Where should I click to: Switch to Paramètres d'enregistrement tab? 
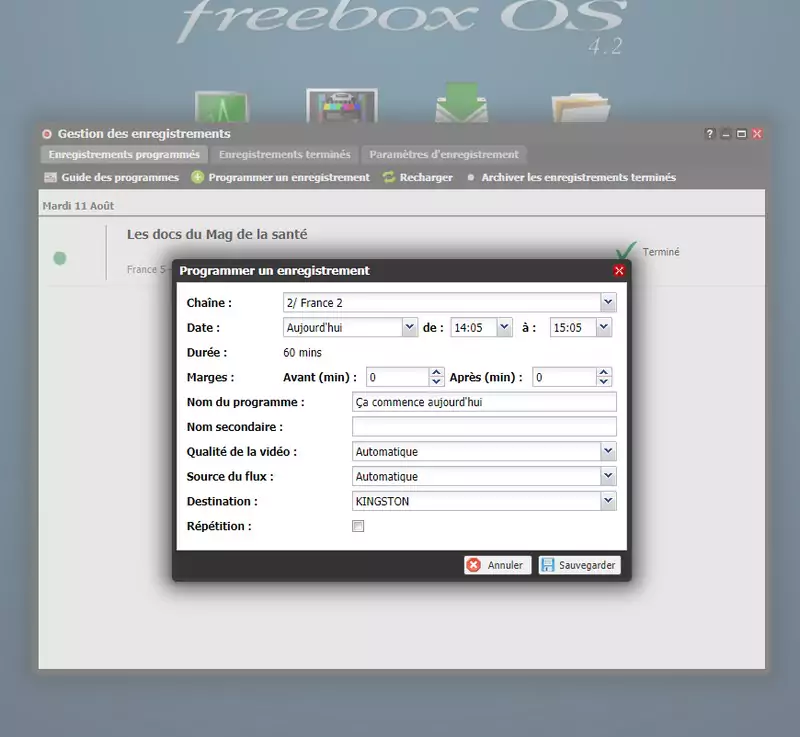pyautogui.click(x=443, y=155)
